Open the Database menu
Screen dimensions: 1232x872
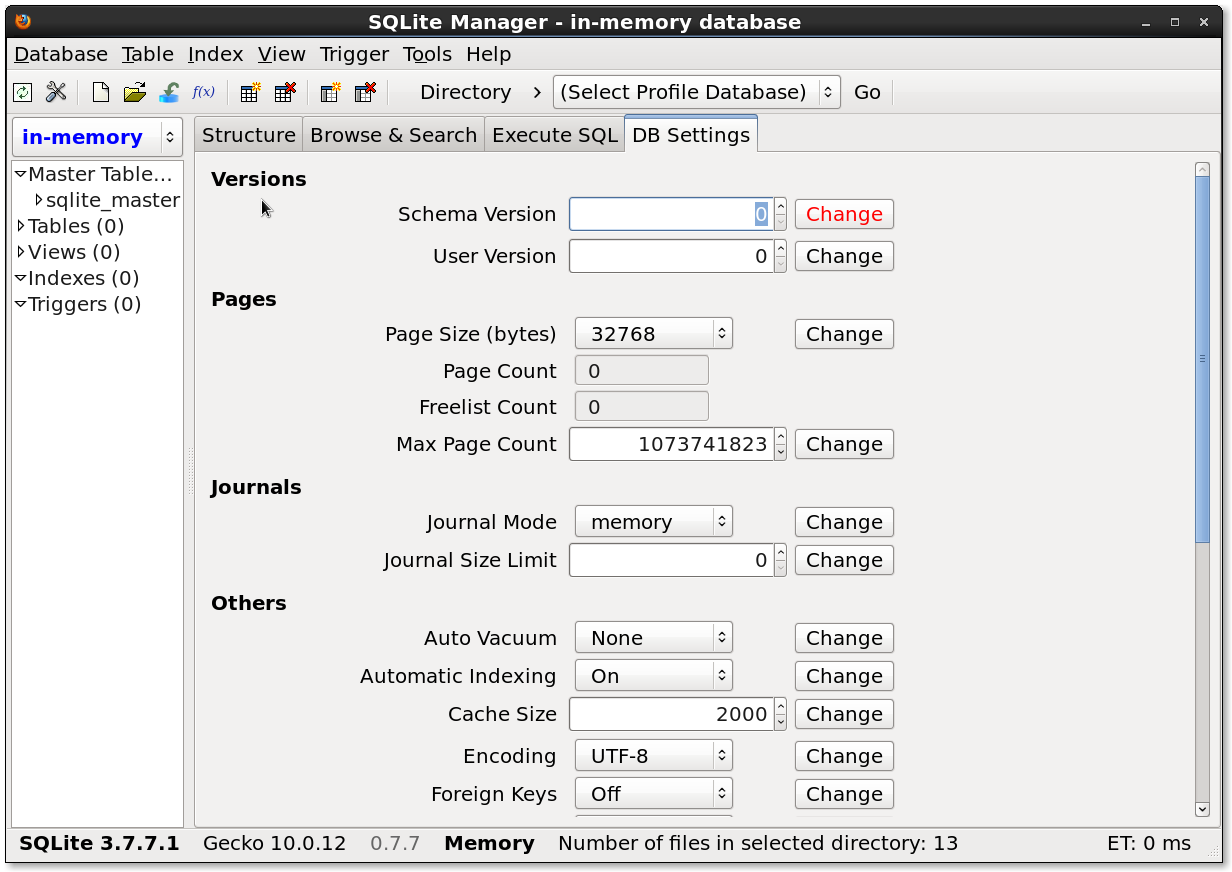[x=61, y=54]
